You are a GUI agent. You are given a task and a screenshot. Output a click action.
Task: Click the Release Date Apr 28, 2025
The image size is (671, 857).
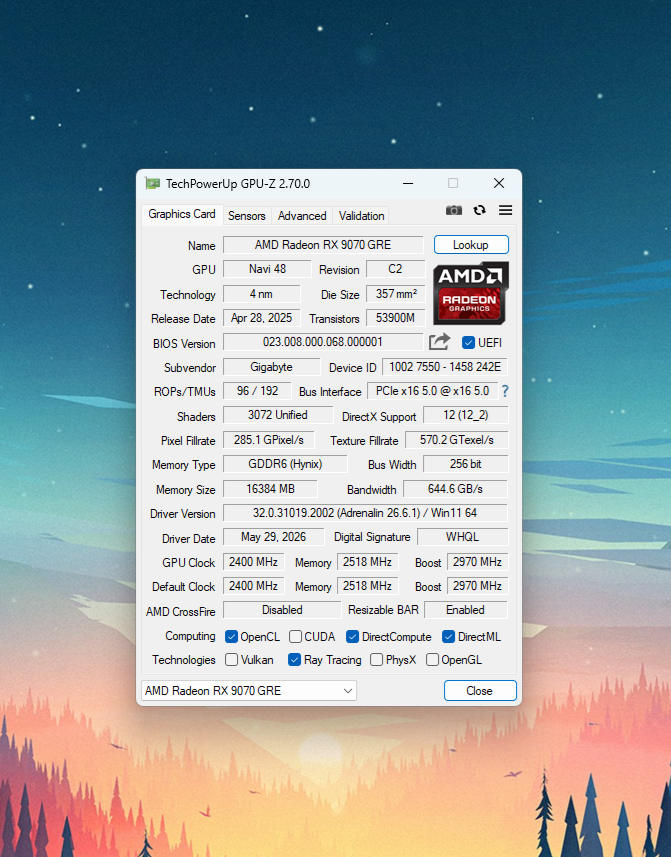[261, 318]
